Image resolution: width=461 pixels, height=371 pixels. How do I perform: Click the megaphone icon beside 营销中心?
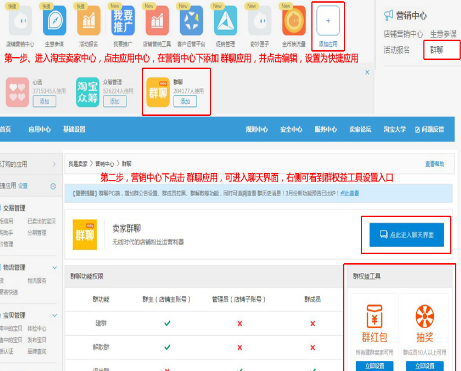pyautogui.click(x=389, y=15)
